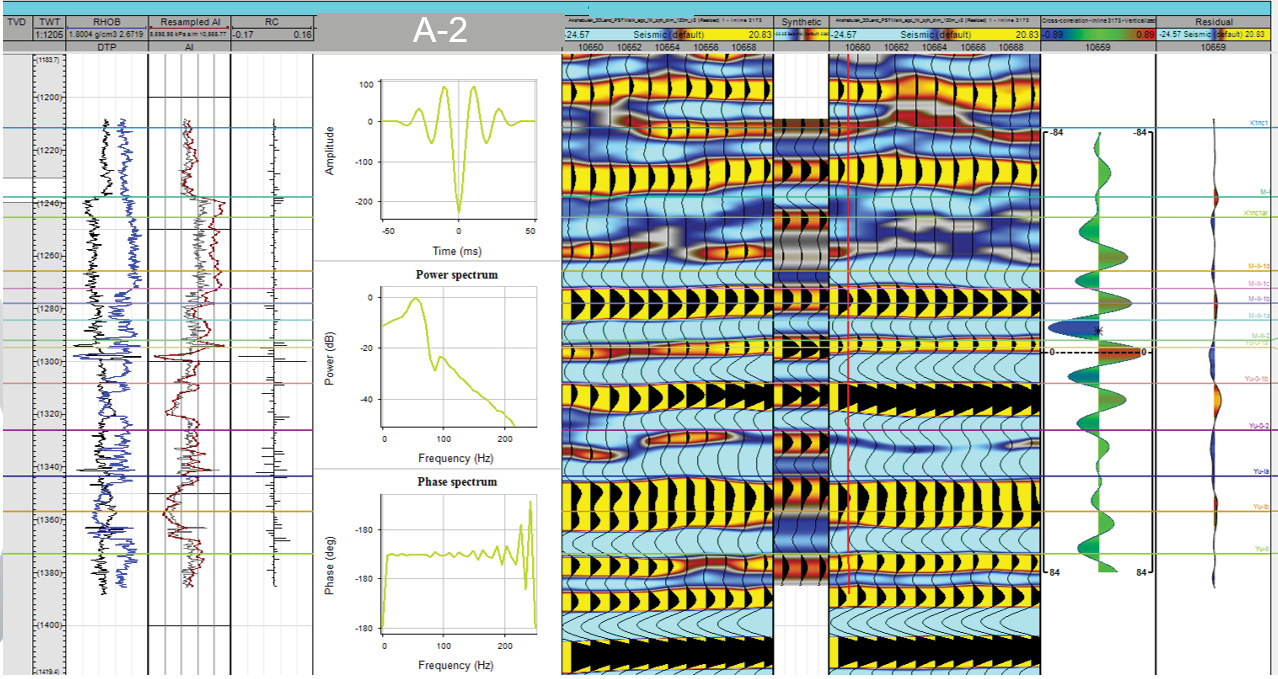Select the TVD track header

click(16, 21)
